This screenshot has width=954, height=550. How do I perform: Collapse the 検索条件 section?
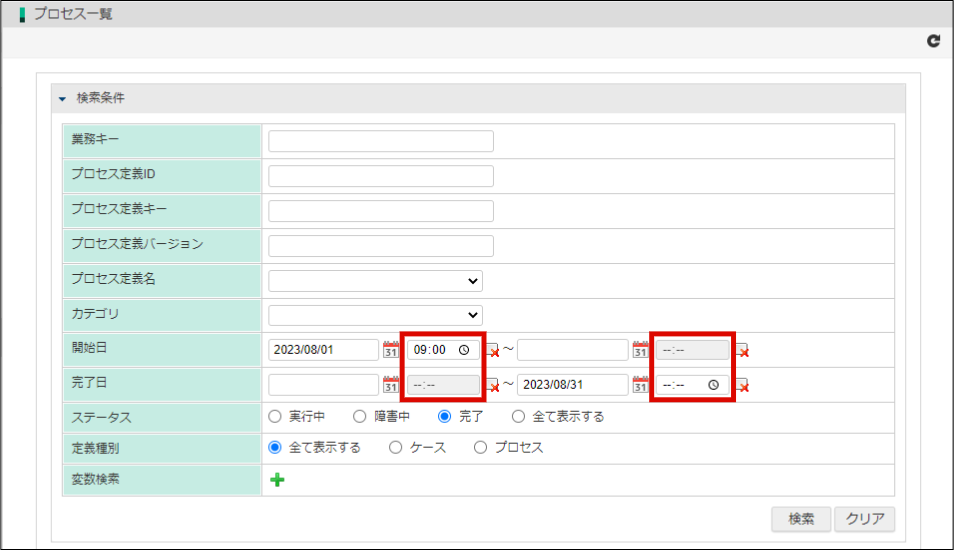(x=62, y=99)
